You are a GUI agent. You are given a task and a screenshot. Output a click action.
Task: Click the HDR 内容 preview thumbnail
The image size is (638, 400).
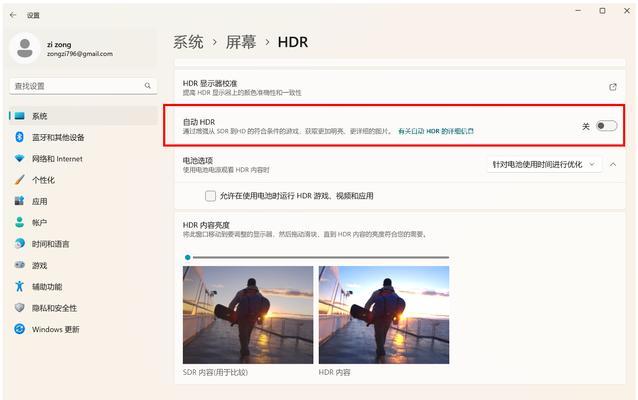coord(384,315)
